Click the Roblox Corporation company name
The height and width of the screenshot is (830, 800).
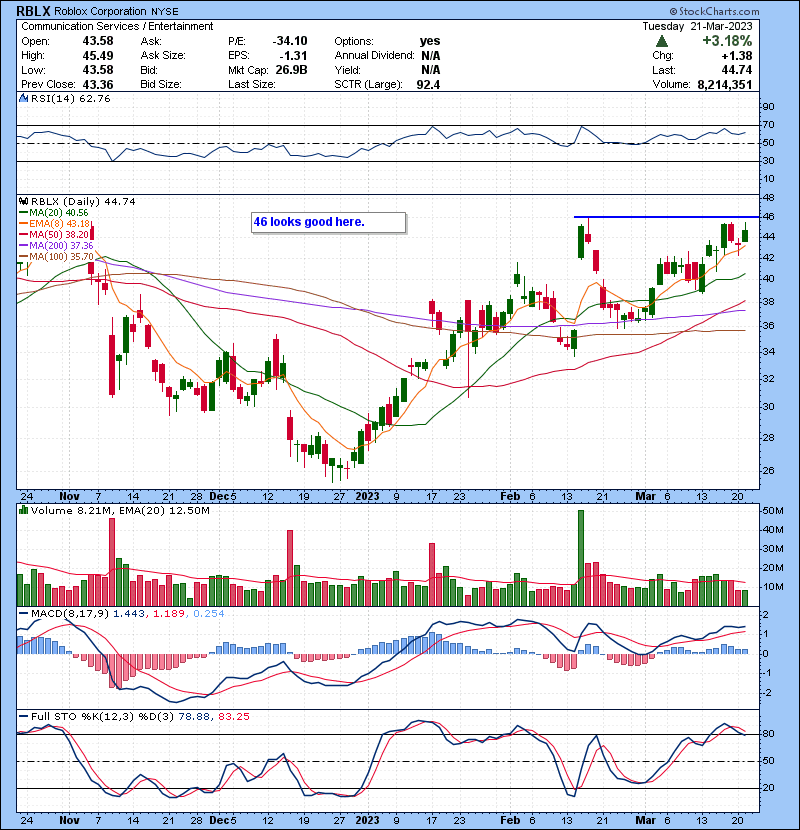[x=100, y=11]
